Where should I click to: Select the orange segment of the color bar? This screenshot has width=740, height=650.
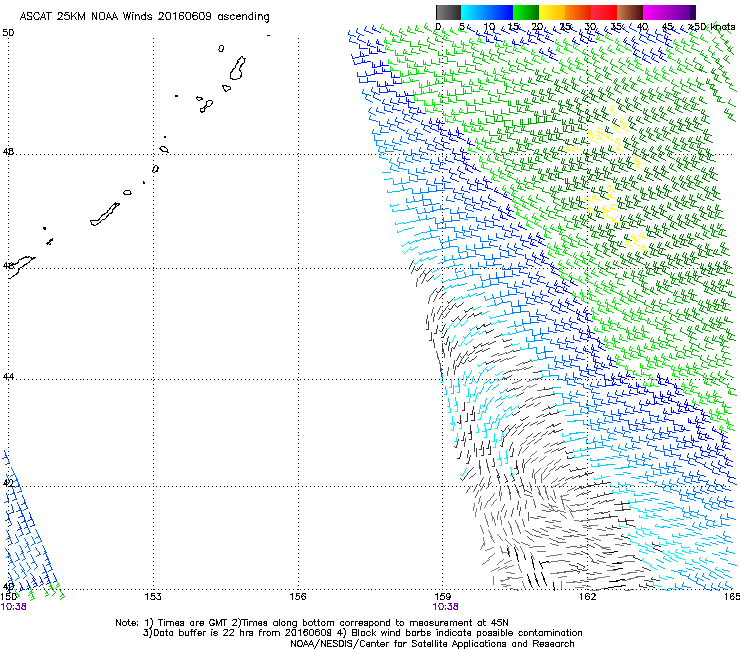click(x=578, y=12)
